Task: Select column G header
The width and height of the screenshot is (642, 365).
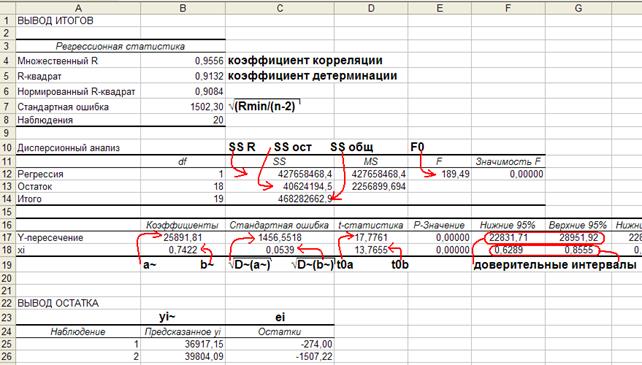Action: (x=578, y=8)
